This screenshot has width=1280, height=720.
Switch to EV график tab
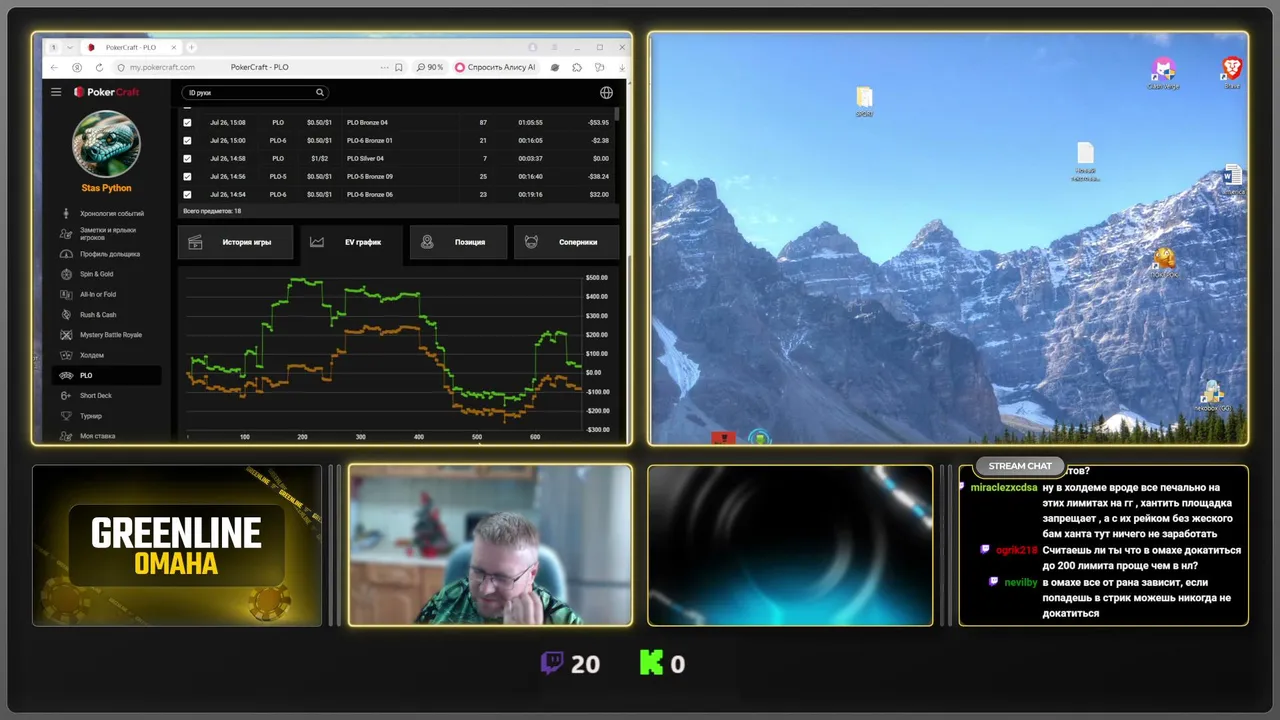[x=352, y=242]
